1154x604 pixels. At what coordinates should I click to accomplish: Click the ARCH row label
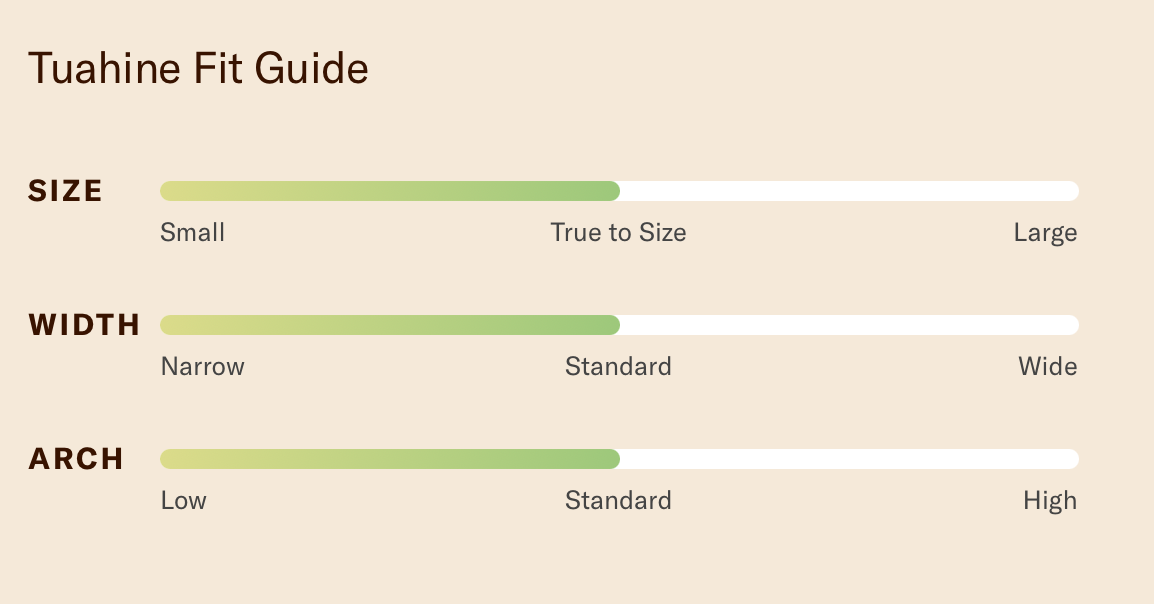pyautogui.click(x=76, y=459)
